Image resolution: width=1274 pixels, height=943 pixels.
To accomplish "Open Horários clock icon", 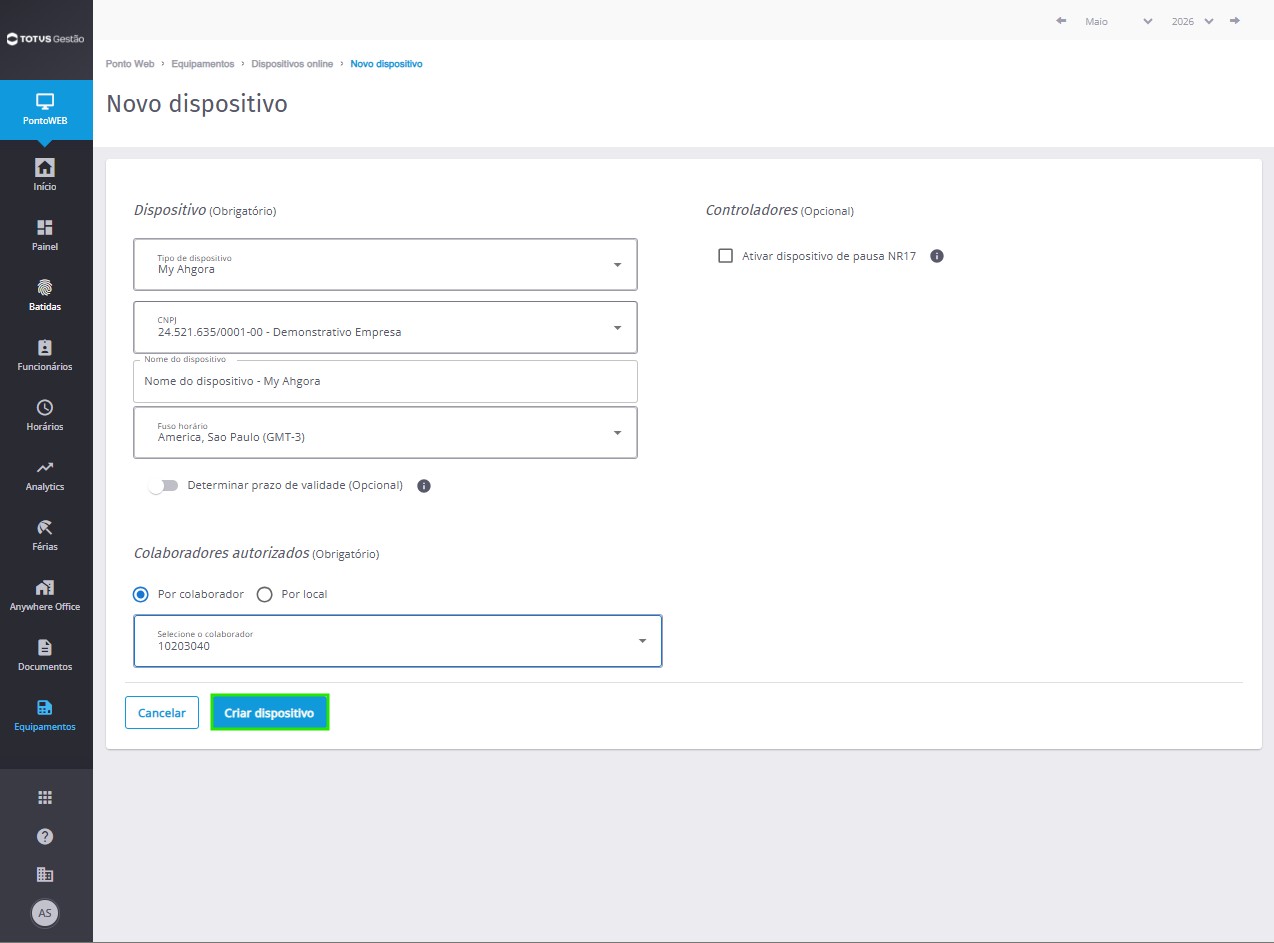I will click(44, 407).
